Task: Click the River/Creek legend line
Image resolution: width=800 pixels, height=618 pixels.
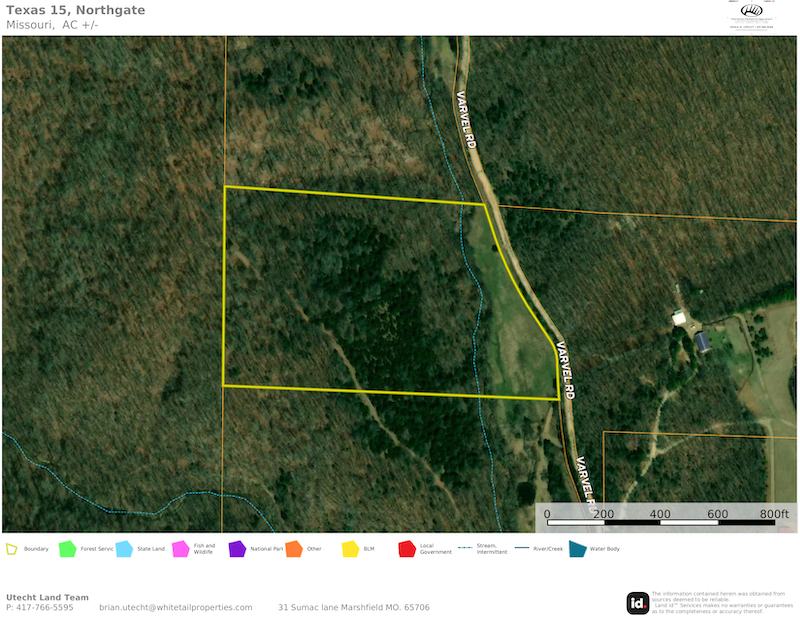Action: pyautogui.click(x=522, y=549)
